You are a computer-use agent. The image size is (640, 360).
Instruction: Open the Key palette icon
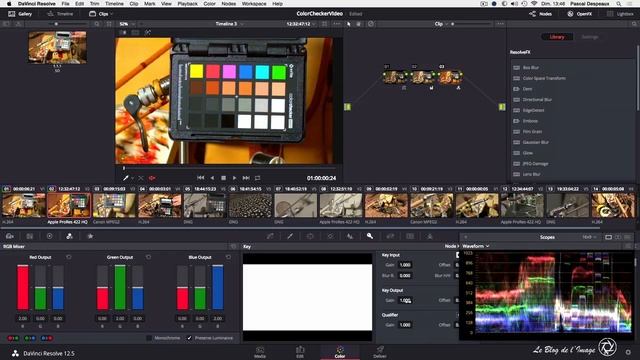pos(370,236)
